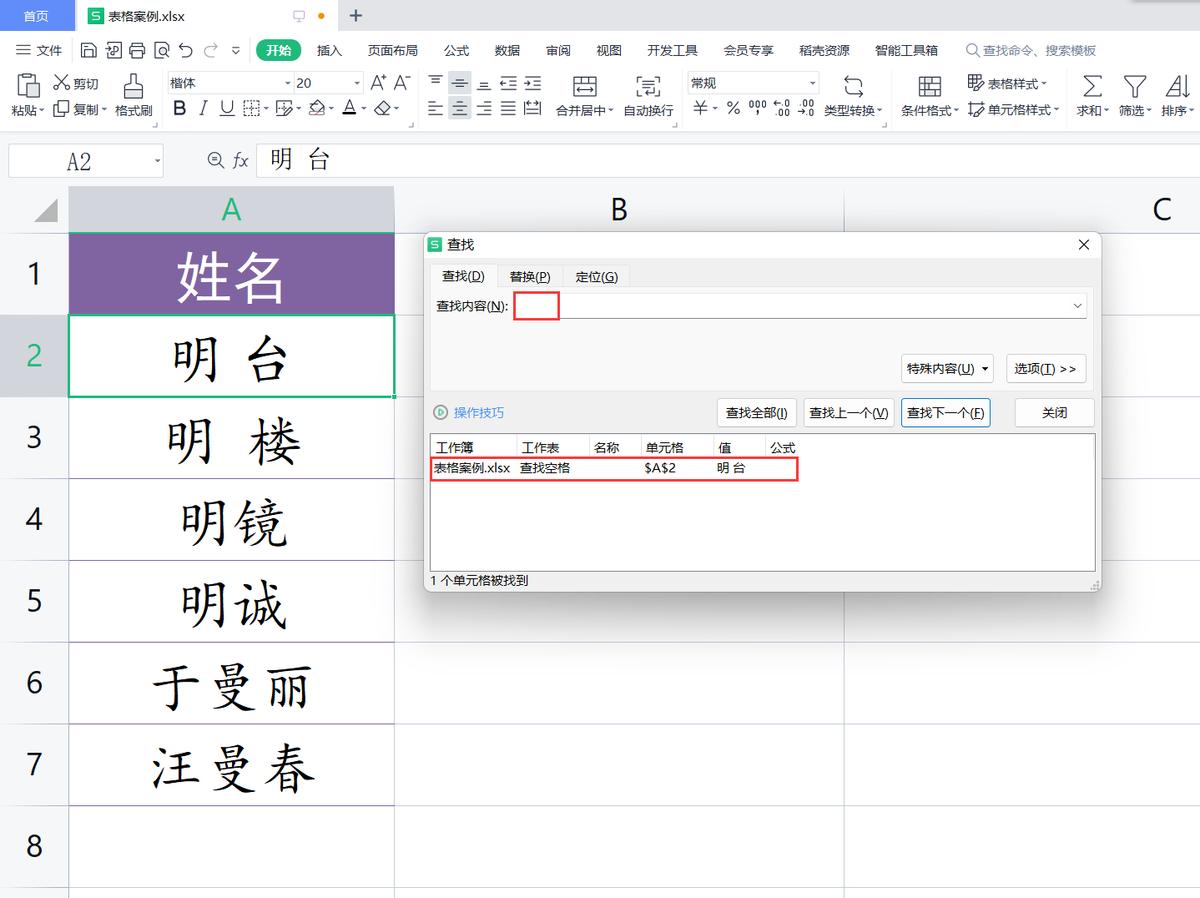
Task: Toggle italic formatting
Action: (x=201, y=108)
